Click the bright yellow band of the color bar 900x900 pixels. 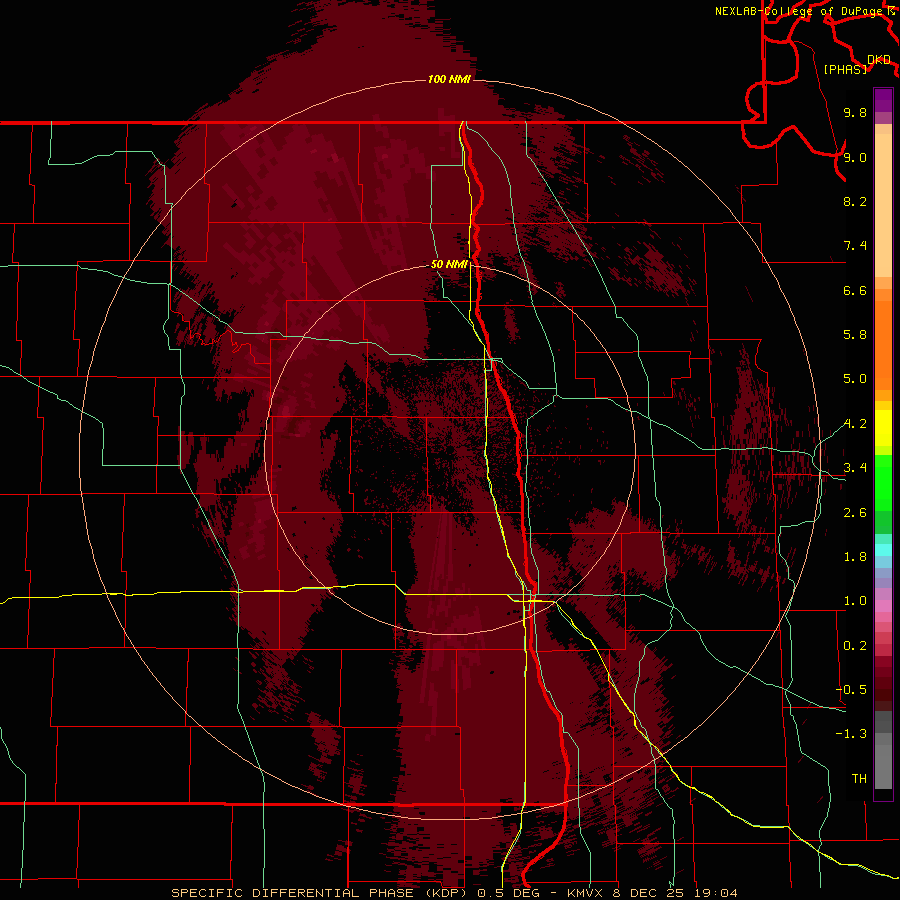[x=883, y=428]
